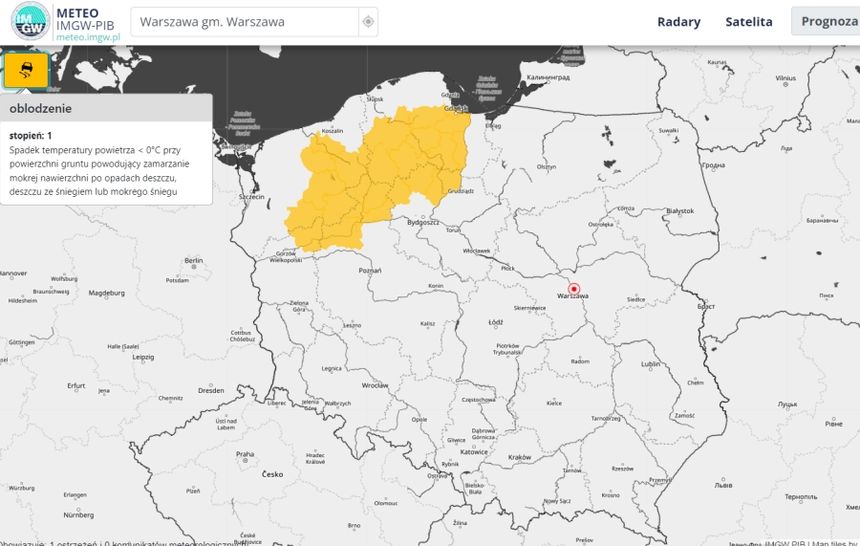
Task: Click the Bydgoszcz label on map
Action: [423, 222]
